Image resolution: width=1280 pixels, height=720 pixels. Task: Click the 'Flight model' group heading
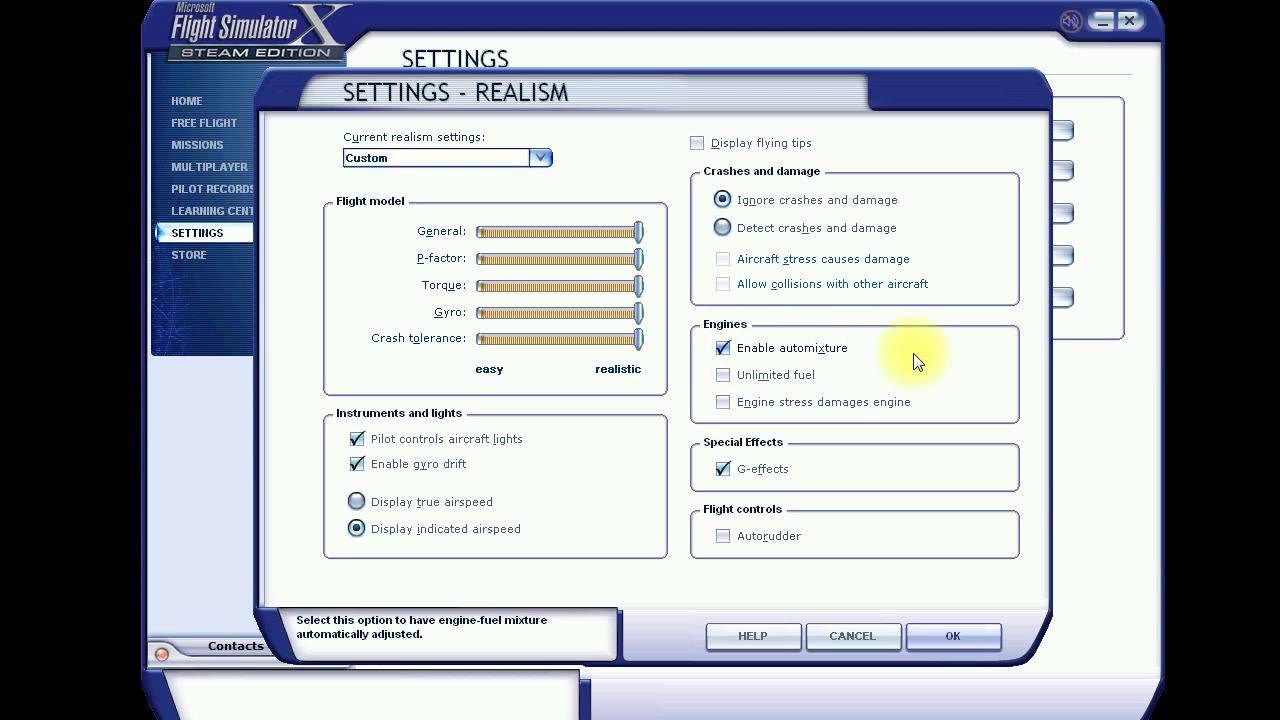click(370, 201)
